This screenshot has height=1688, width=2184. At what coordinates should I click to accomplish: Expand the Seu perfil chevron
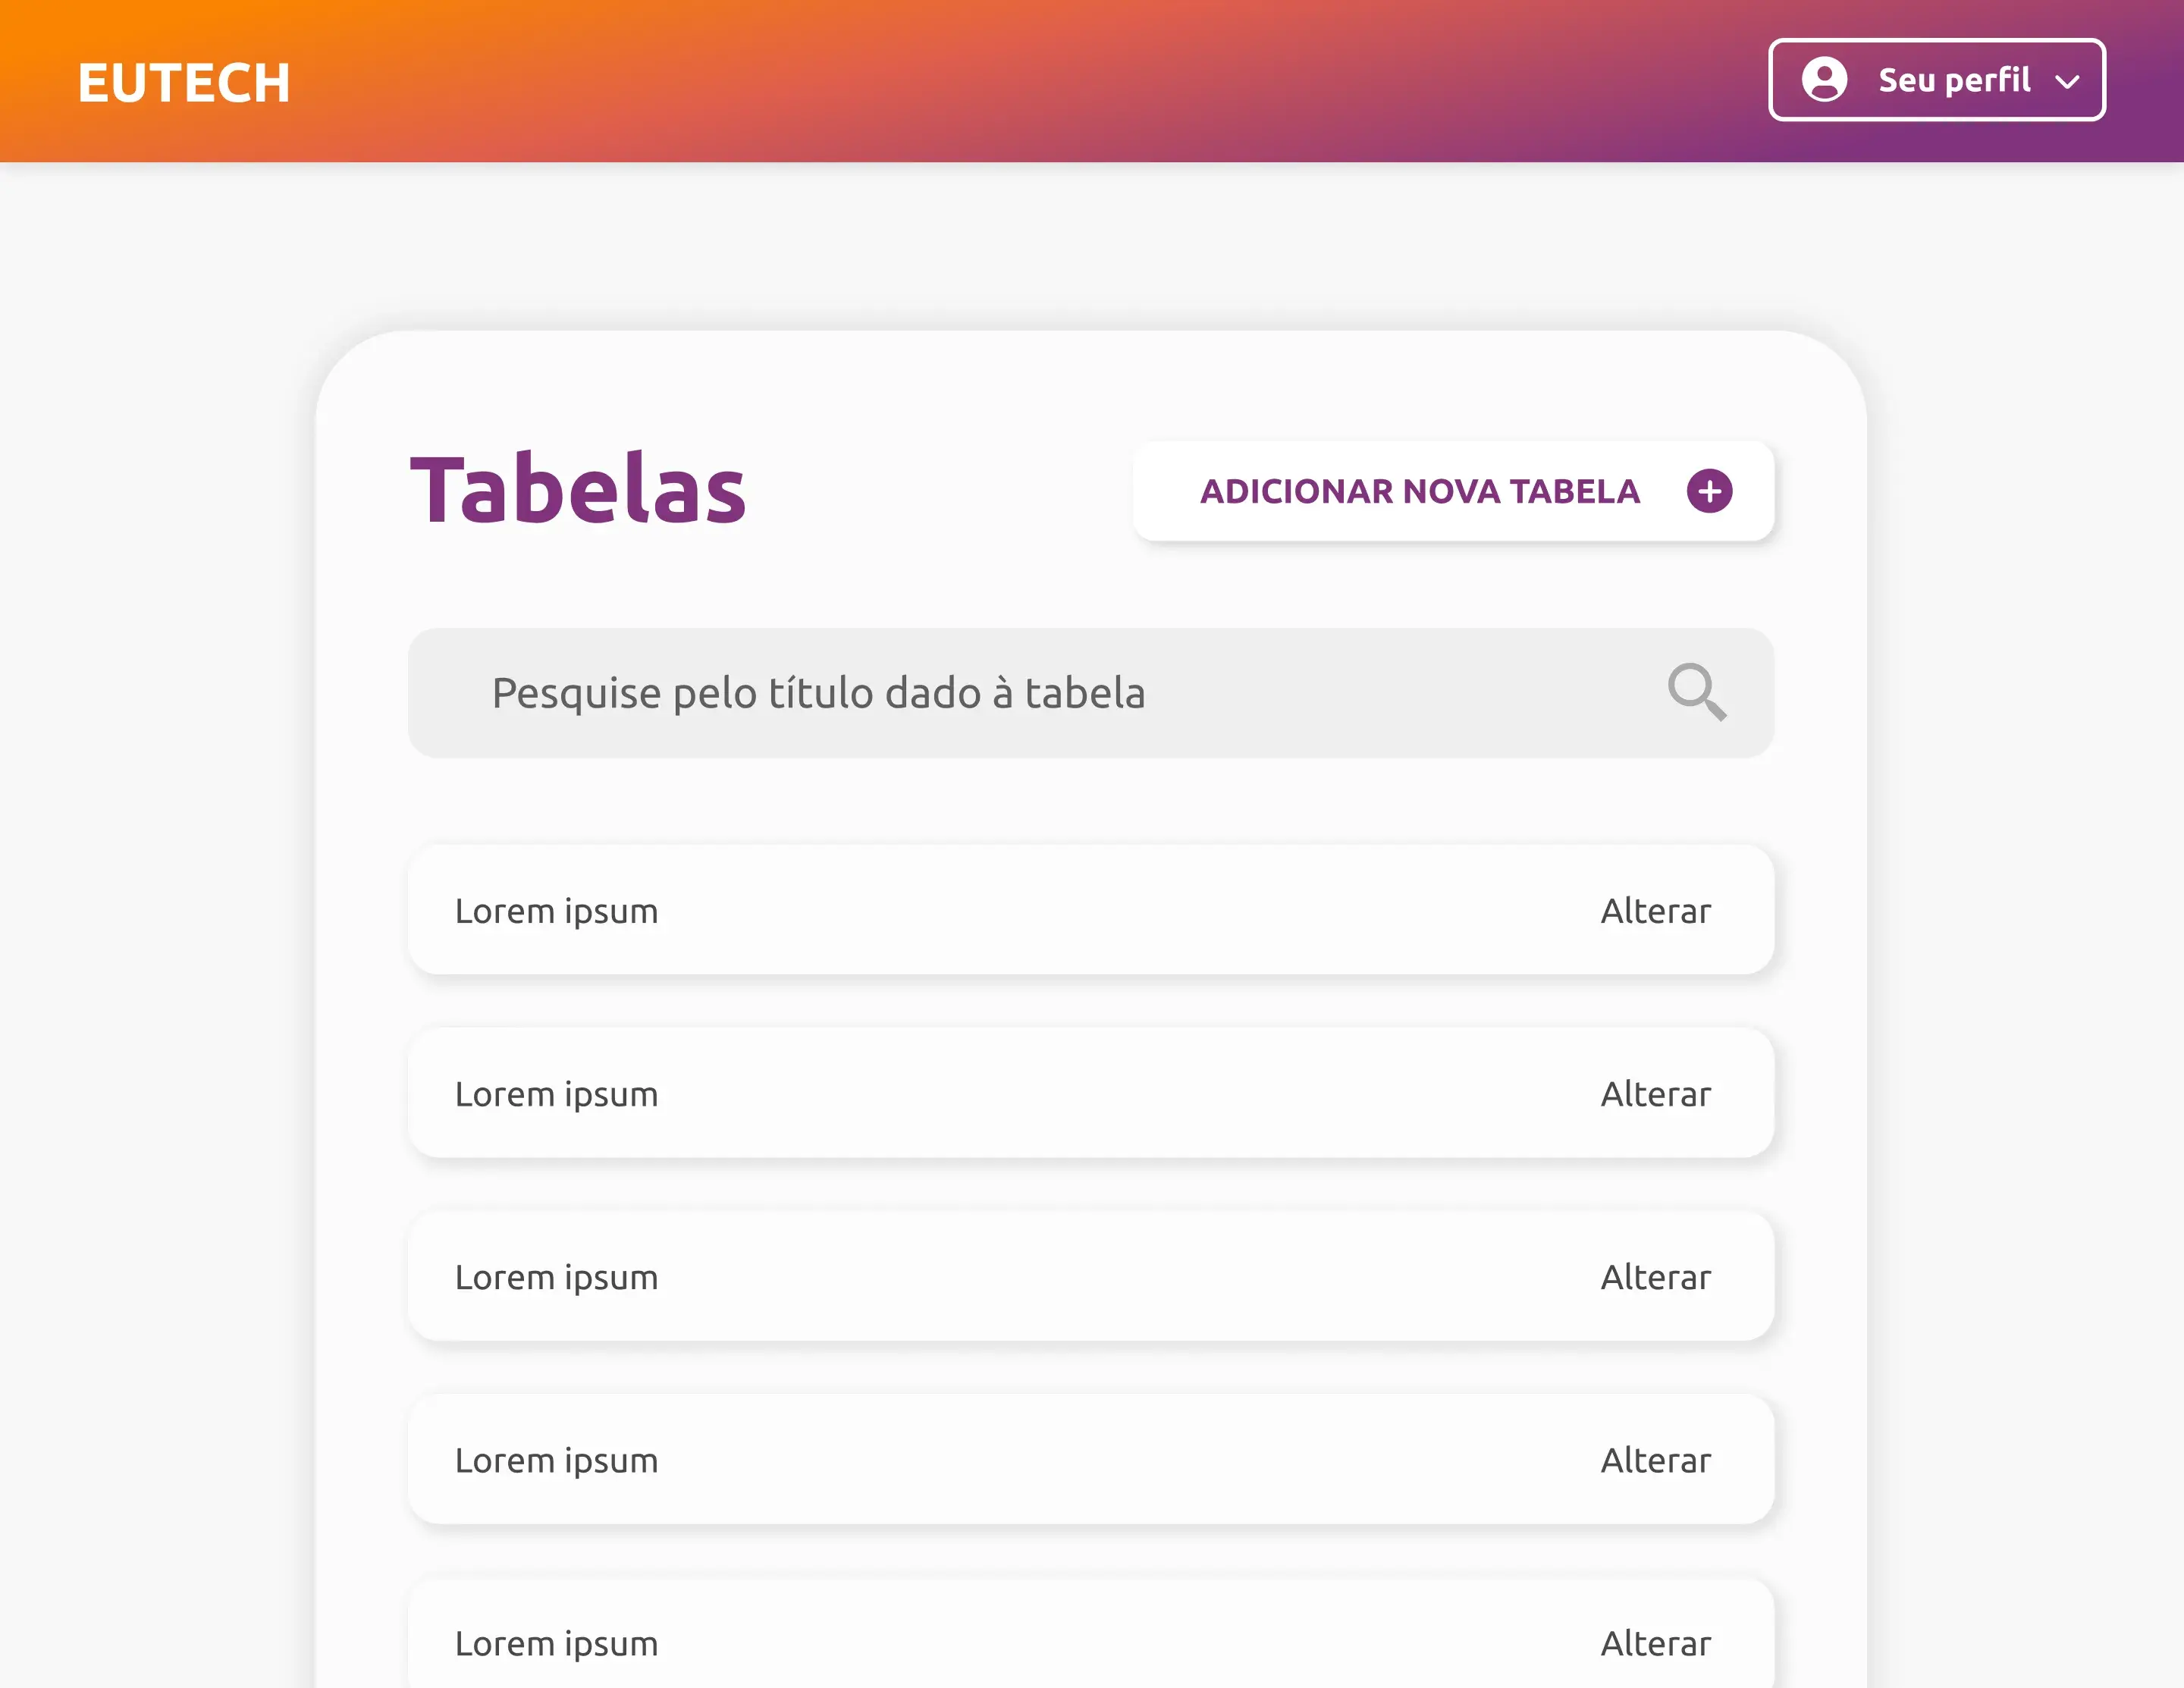2068,82
